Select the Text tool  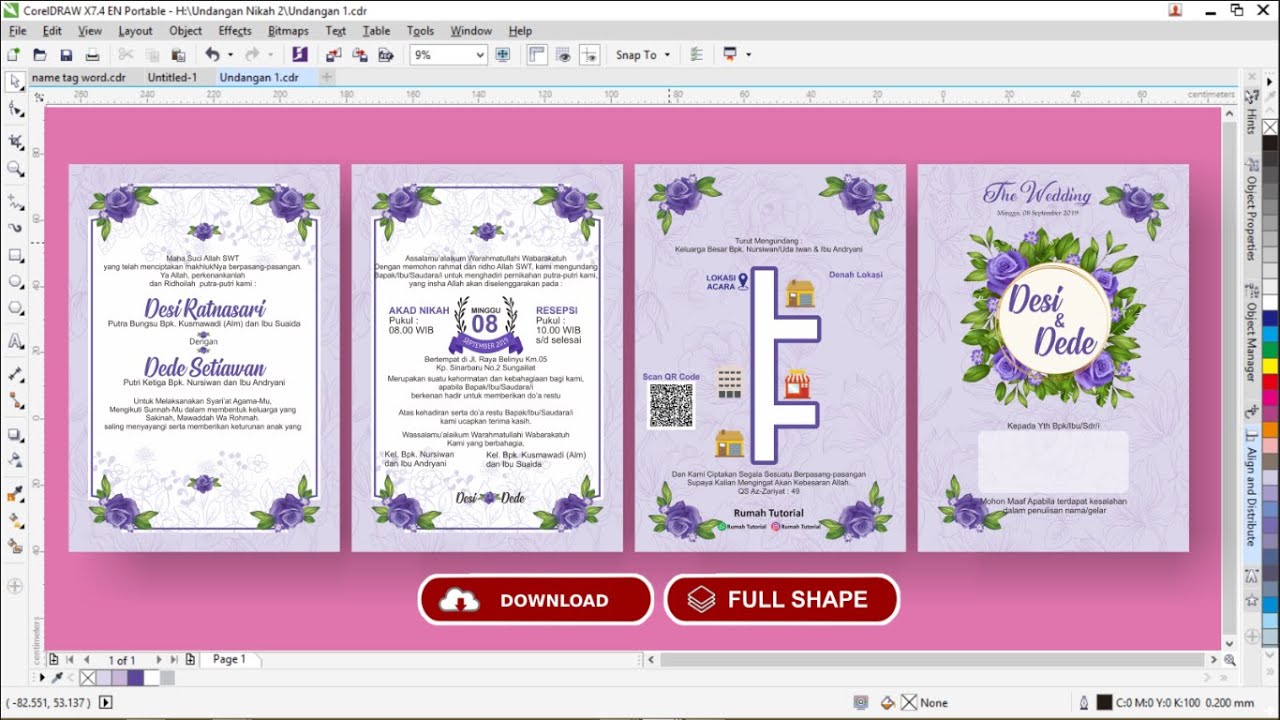tap(15, 341)
